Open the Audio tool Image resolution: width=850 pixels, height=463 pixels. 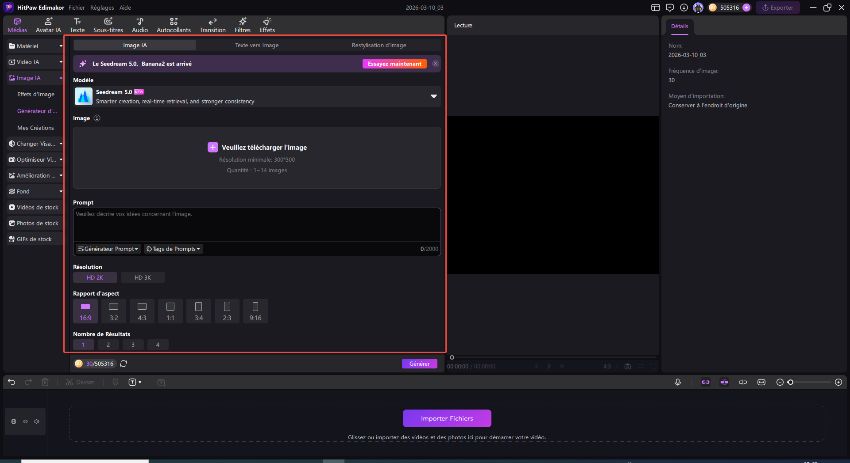pyautogui.click(x=140, y=25)
